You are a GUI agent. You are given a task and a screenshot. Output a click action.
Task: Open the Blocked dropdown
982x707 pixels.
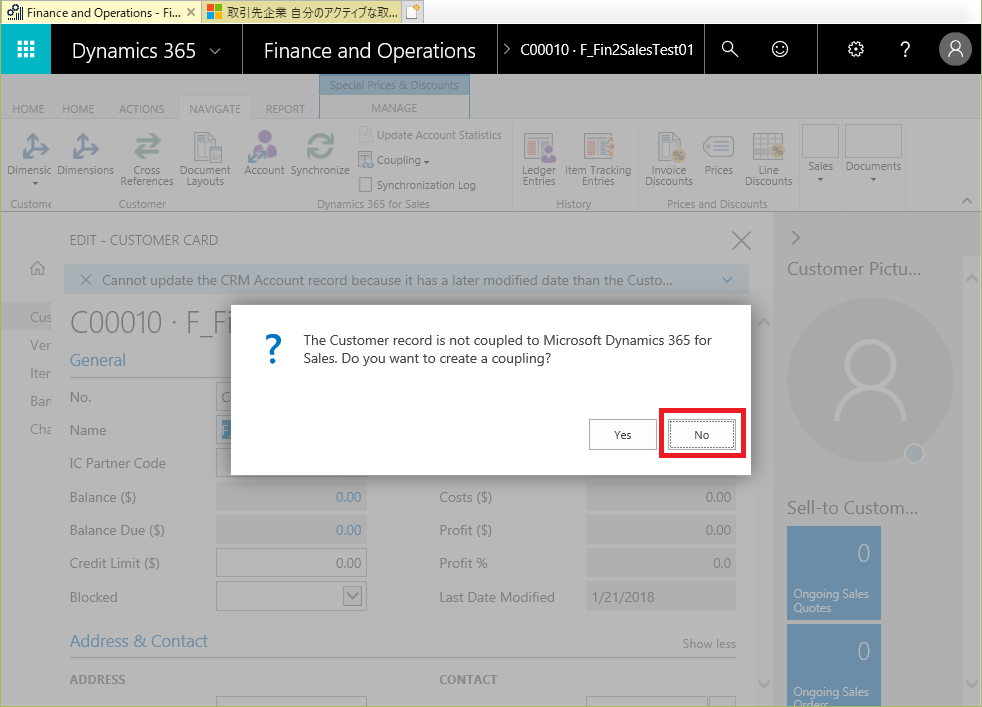(353, 596)
